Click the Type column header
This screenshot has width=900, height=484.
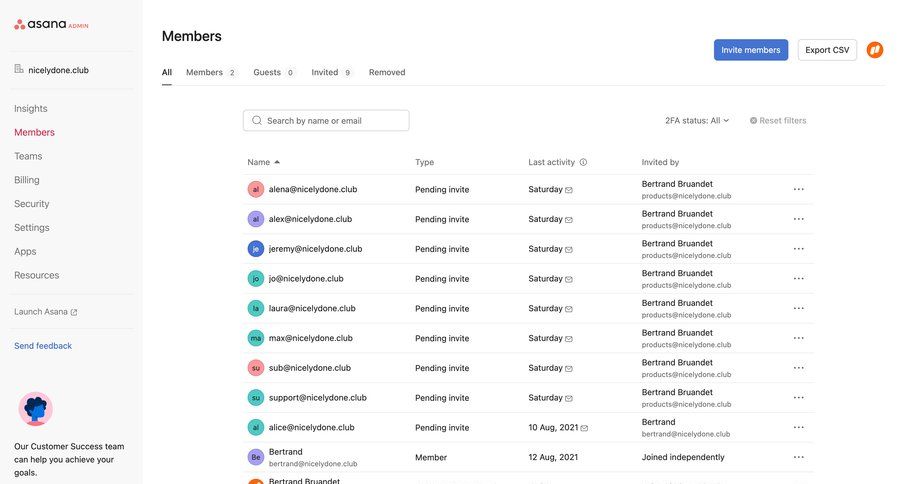pos(424,162)
